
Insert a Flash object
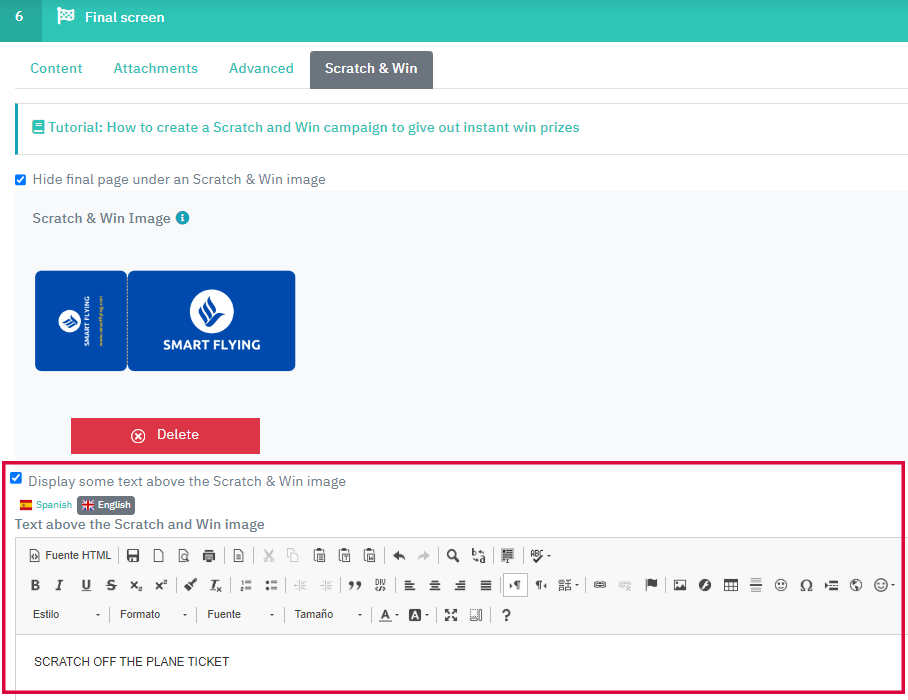705,585
